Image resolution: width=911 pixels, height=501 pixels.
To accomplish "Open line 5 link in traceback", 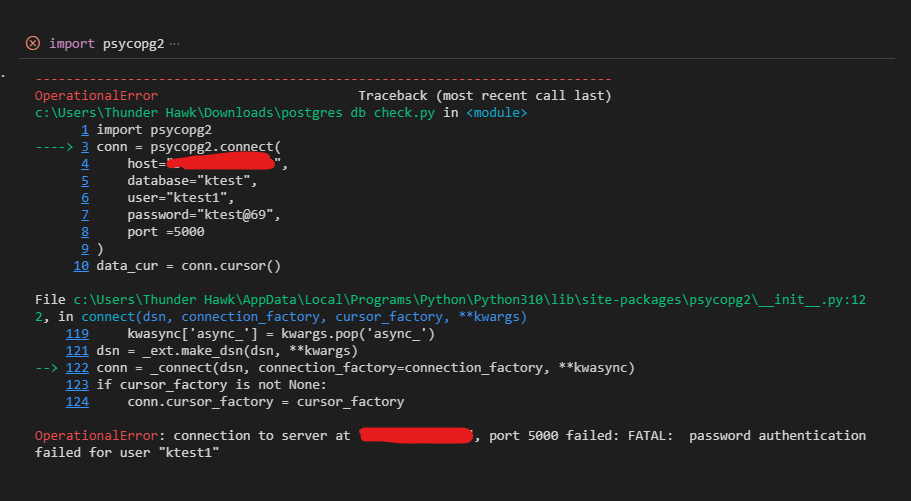I will pos(85,181).
